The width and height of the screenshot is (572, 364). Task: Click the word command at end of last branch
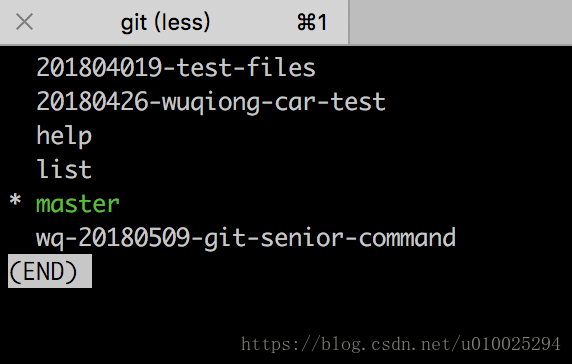[407, 238]
